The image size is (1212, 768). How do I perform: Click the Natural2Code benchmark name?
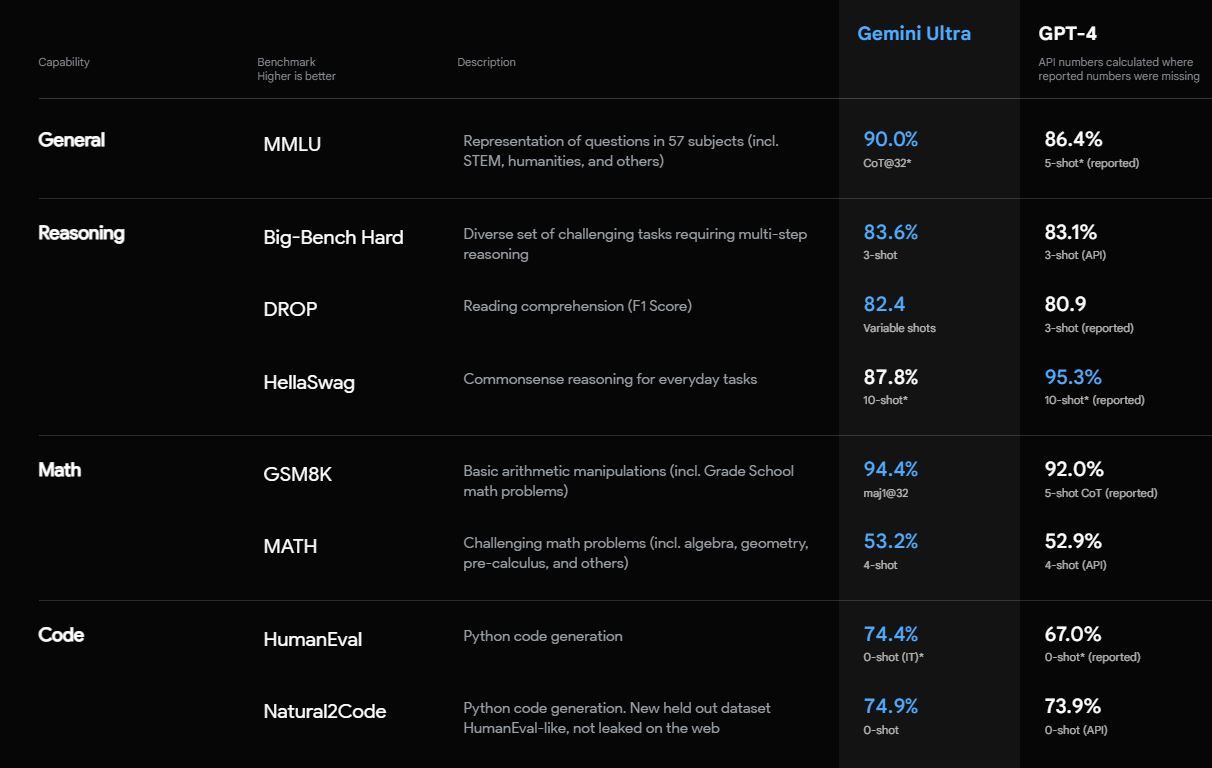[325, 711]
